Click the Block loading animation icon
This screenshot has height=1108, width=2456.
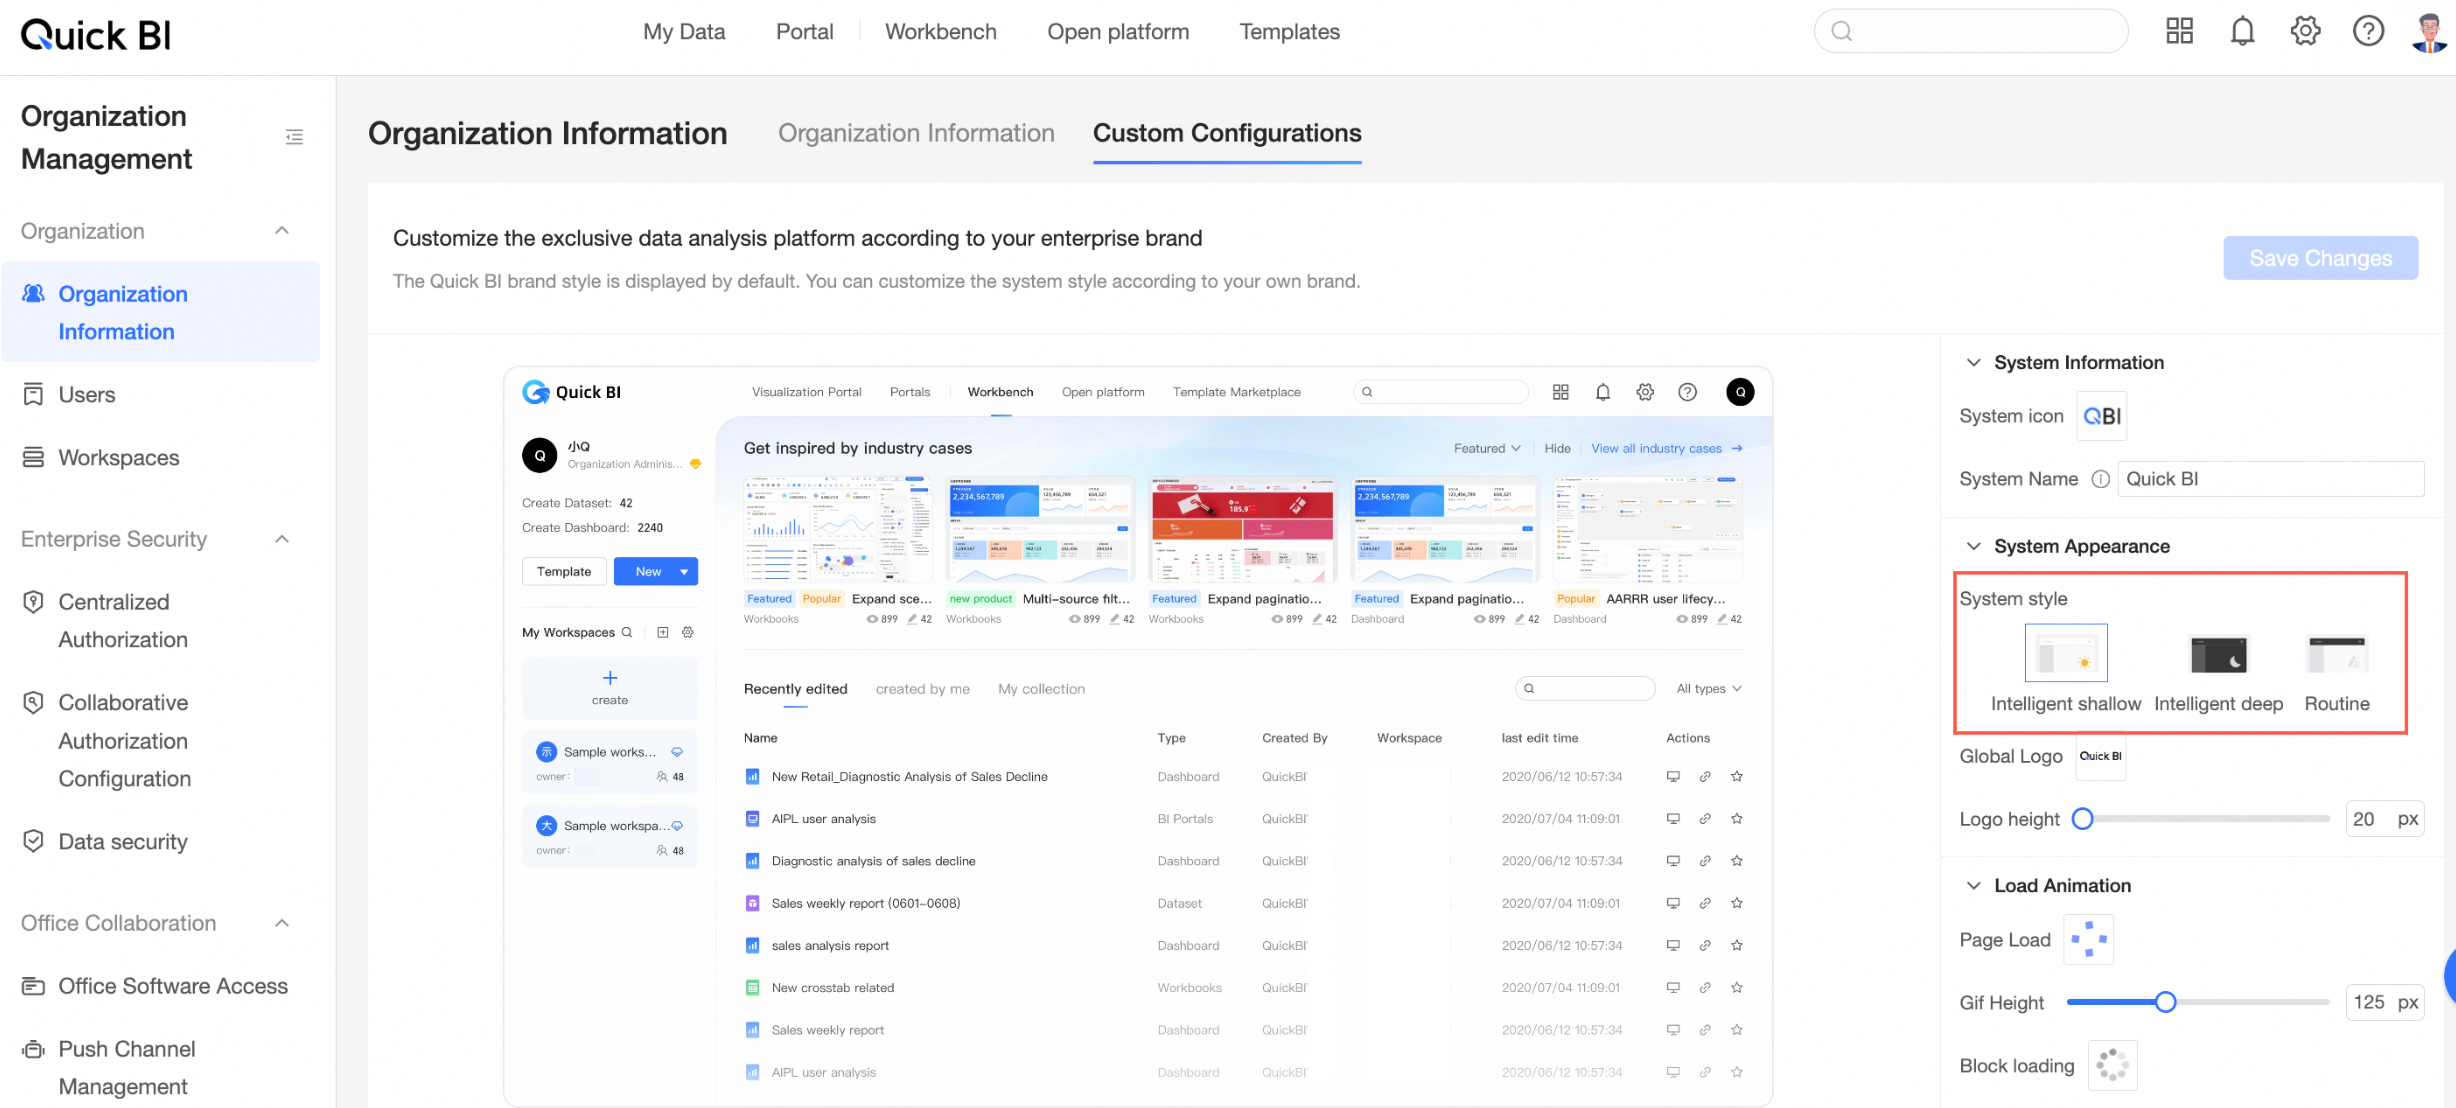click(2112, 1065)
